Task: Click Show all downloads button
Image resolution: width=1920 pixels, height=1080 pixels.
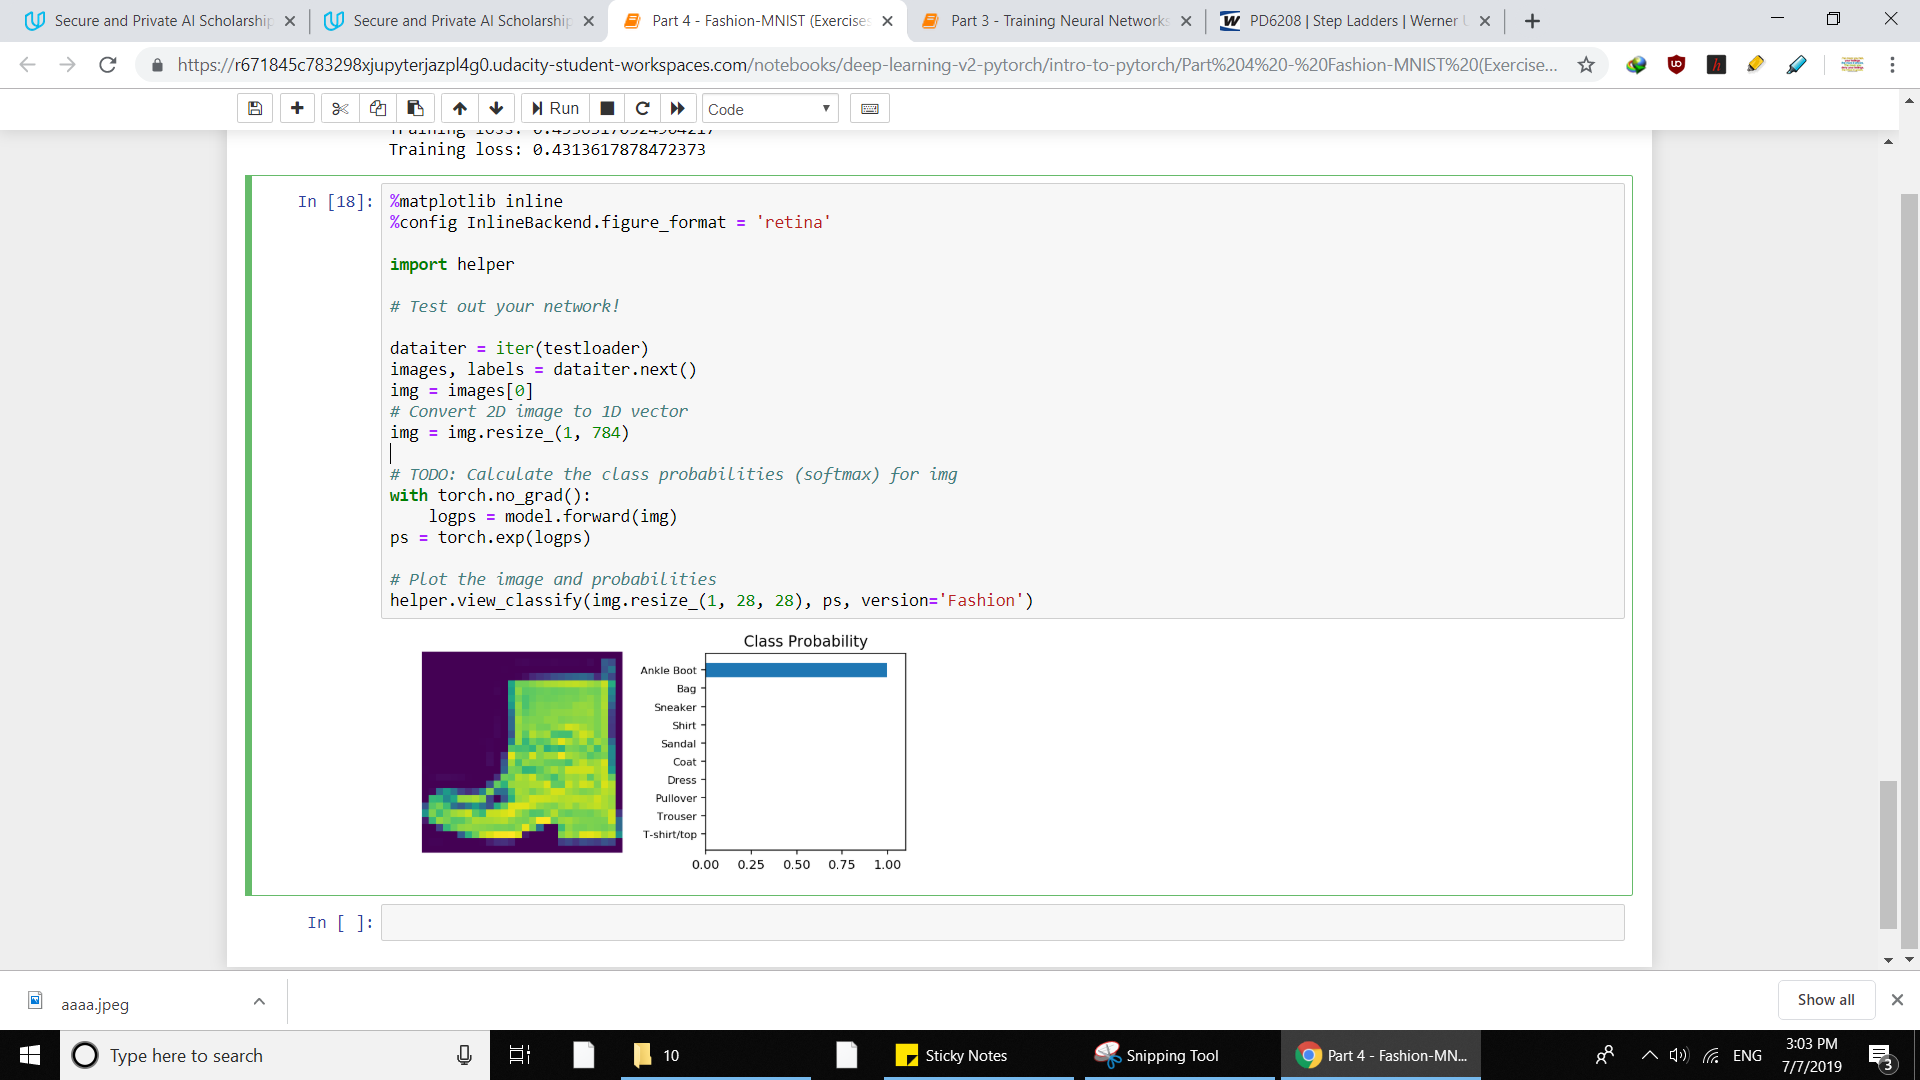Action: click(1825, 1000)
